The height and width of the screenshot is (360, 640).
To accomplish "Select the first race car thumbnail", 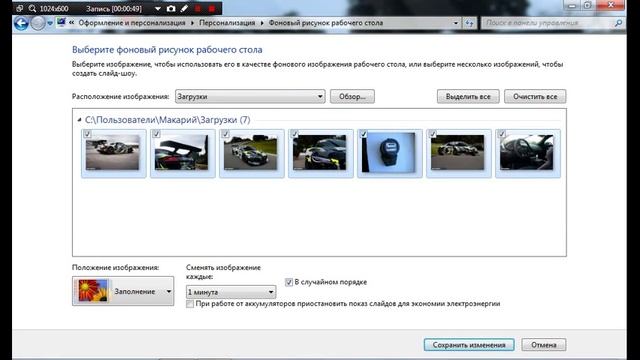I will 113,153.
